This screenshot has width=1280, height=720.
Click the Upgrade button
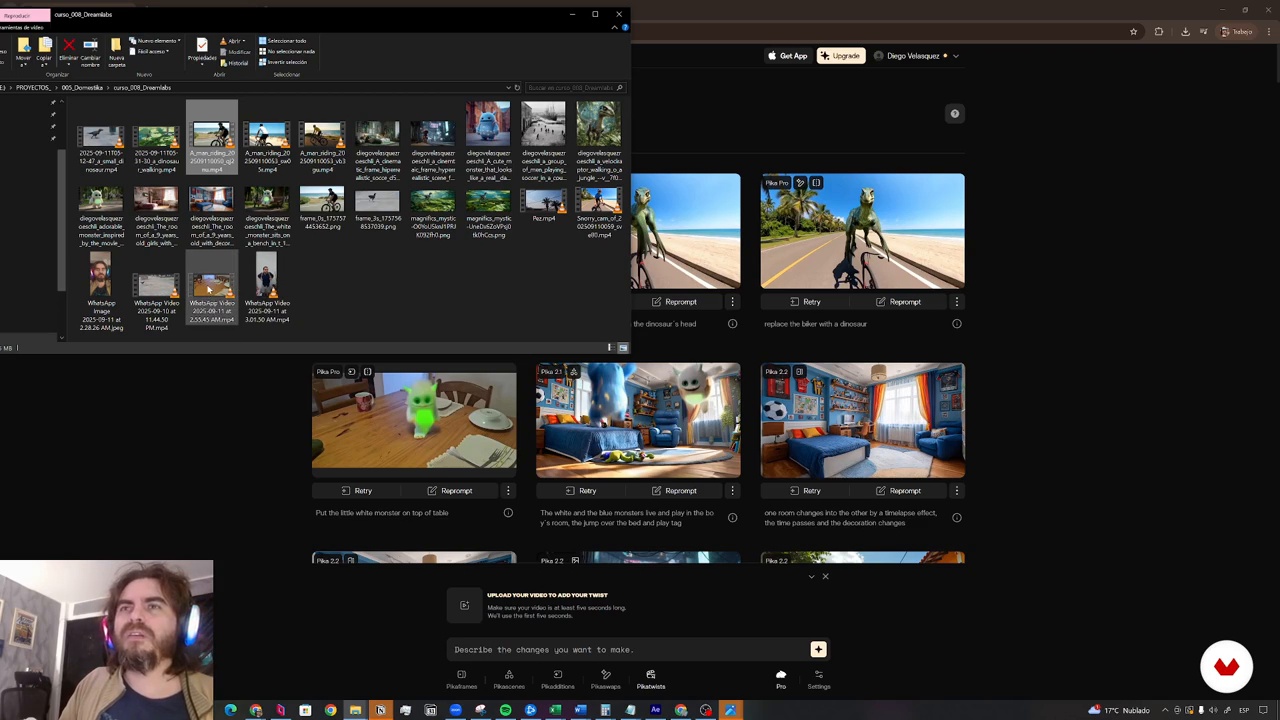840,56
